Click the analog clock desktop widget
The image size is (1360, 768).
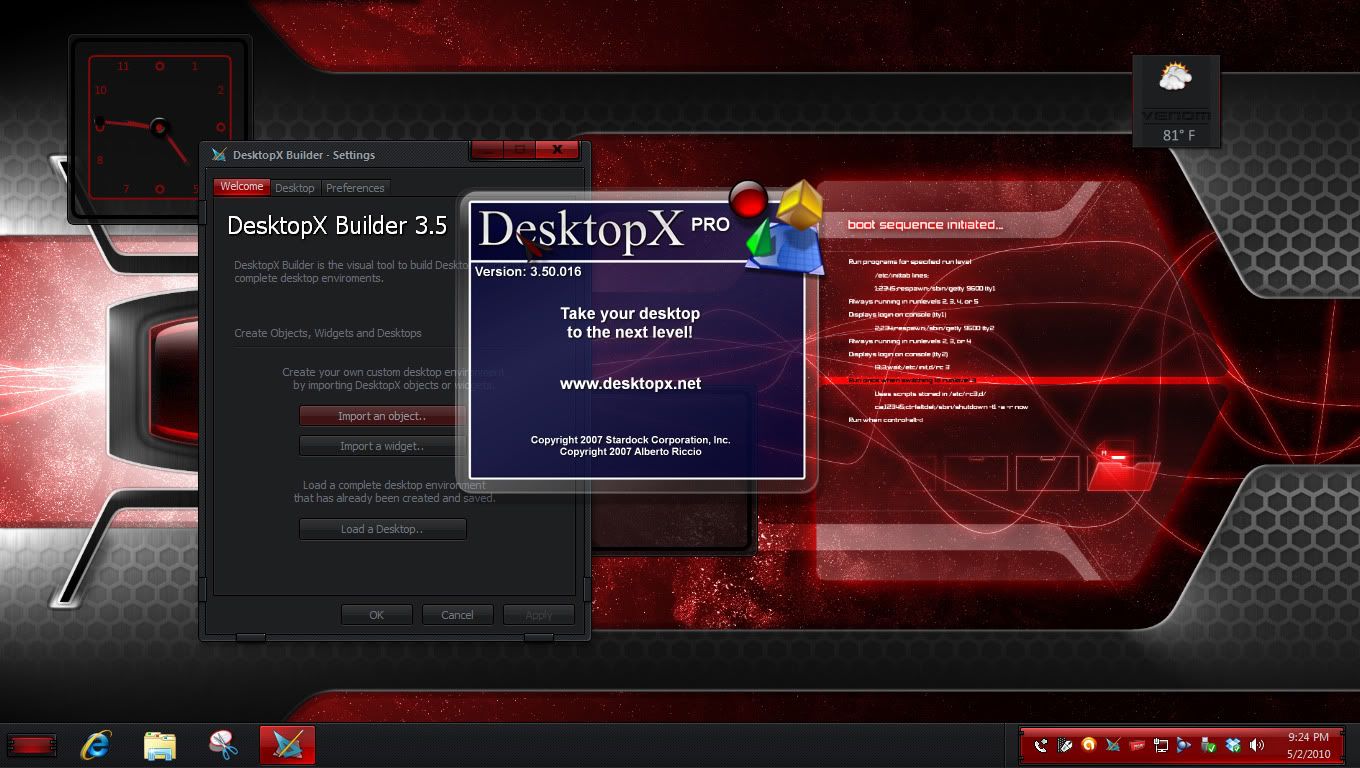[160, 127]
